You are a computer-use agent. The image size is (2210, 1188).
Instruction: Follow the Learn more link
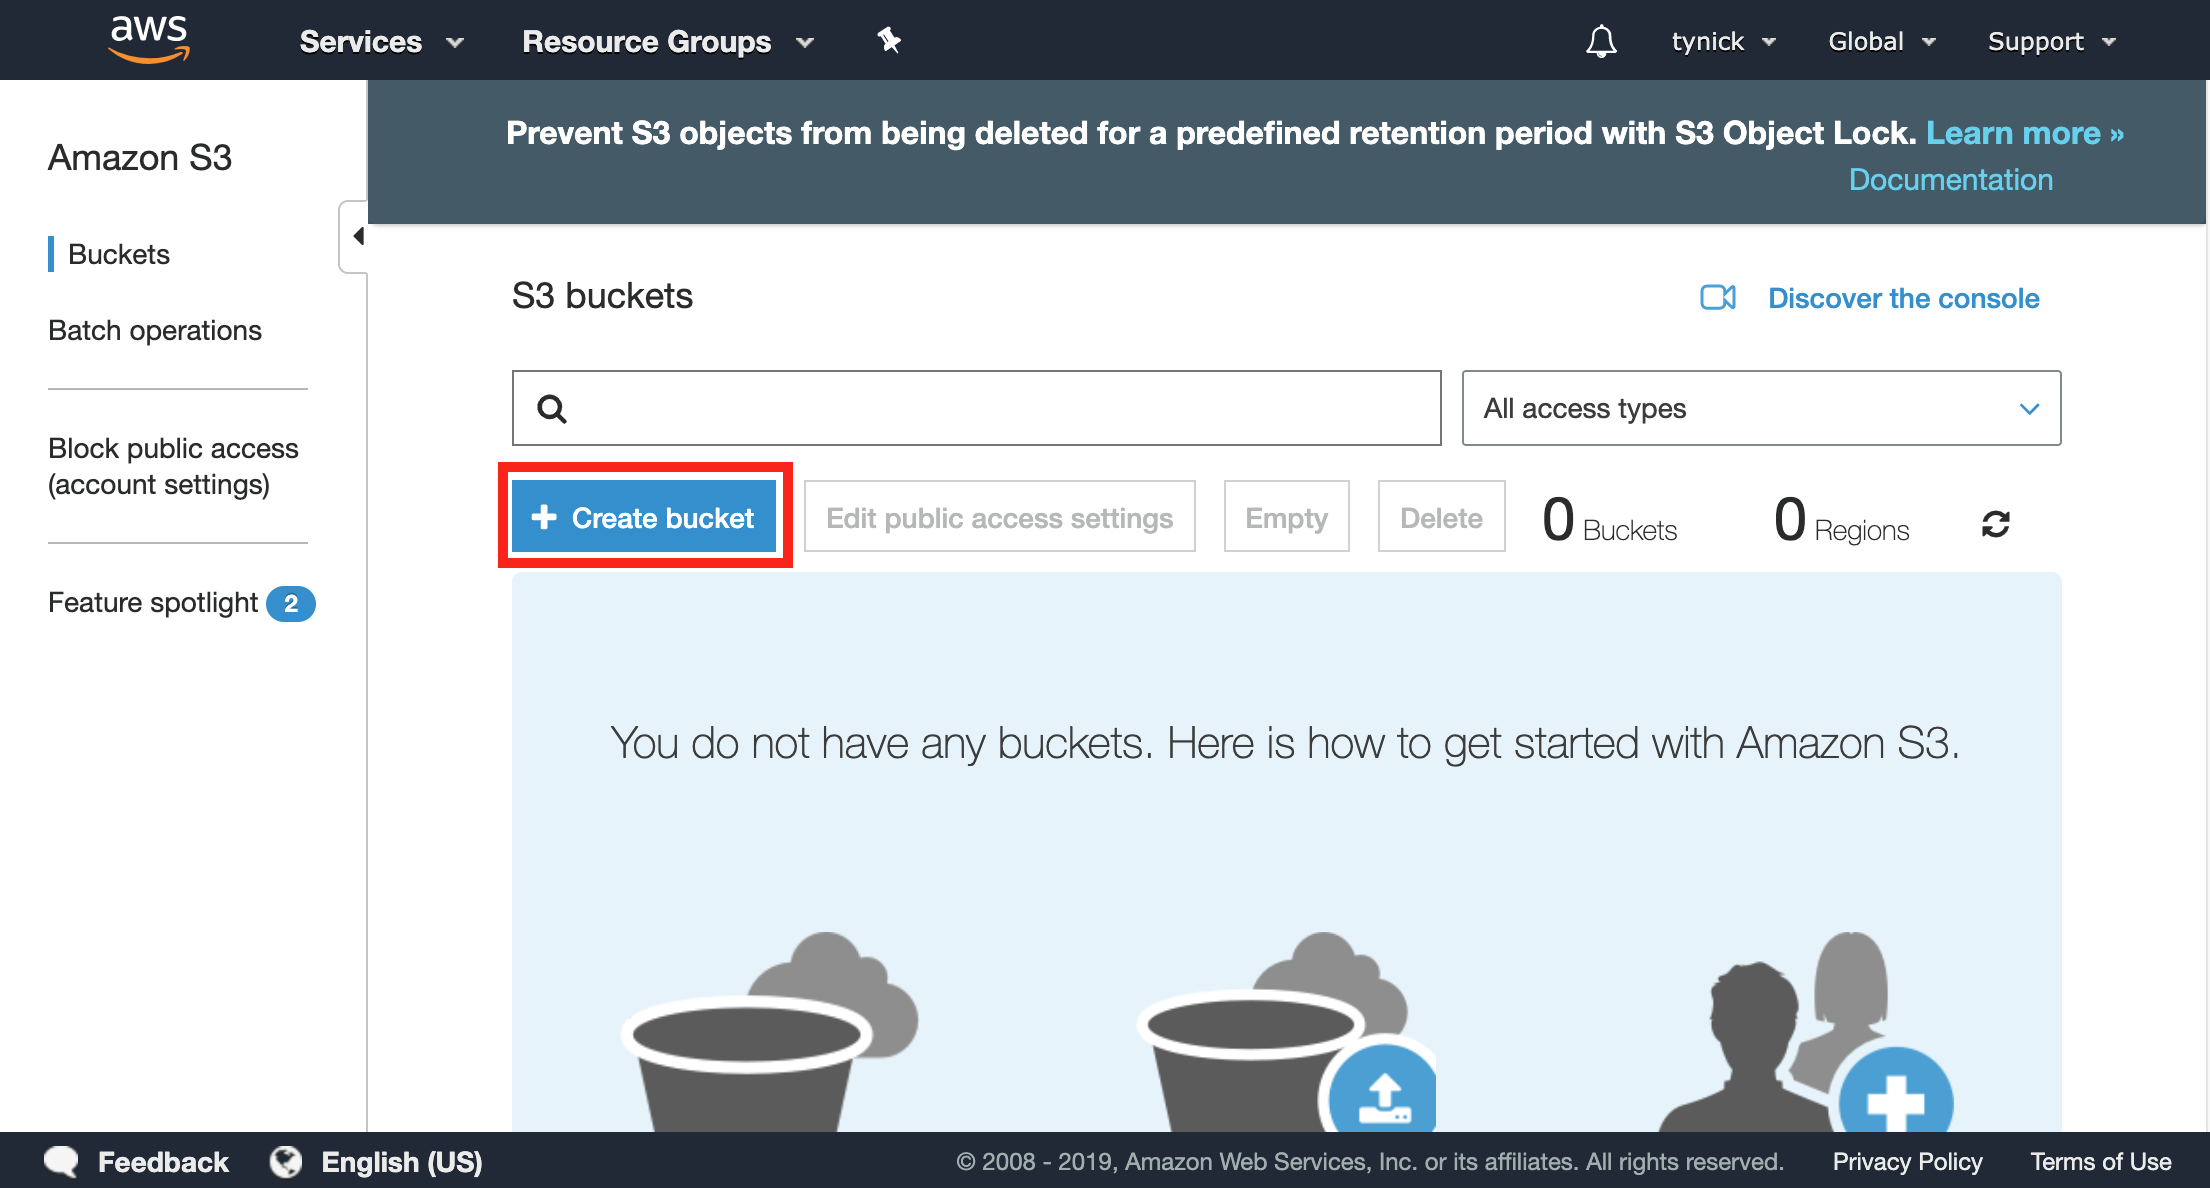point(2025,133)
